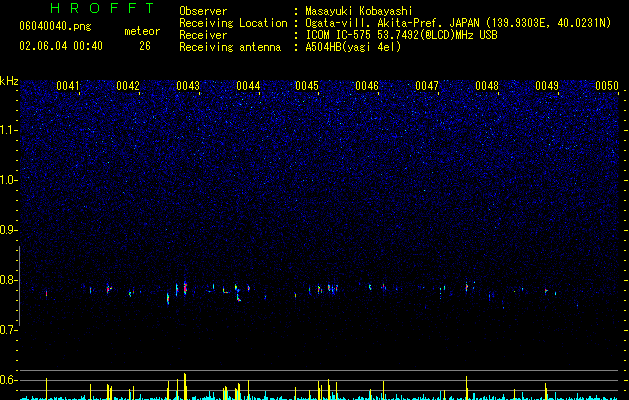Click the Receiving Location coordinates line
The height and width of the screenshot is (400, 629).
click(458, 23)
